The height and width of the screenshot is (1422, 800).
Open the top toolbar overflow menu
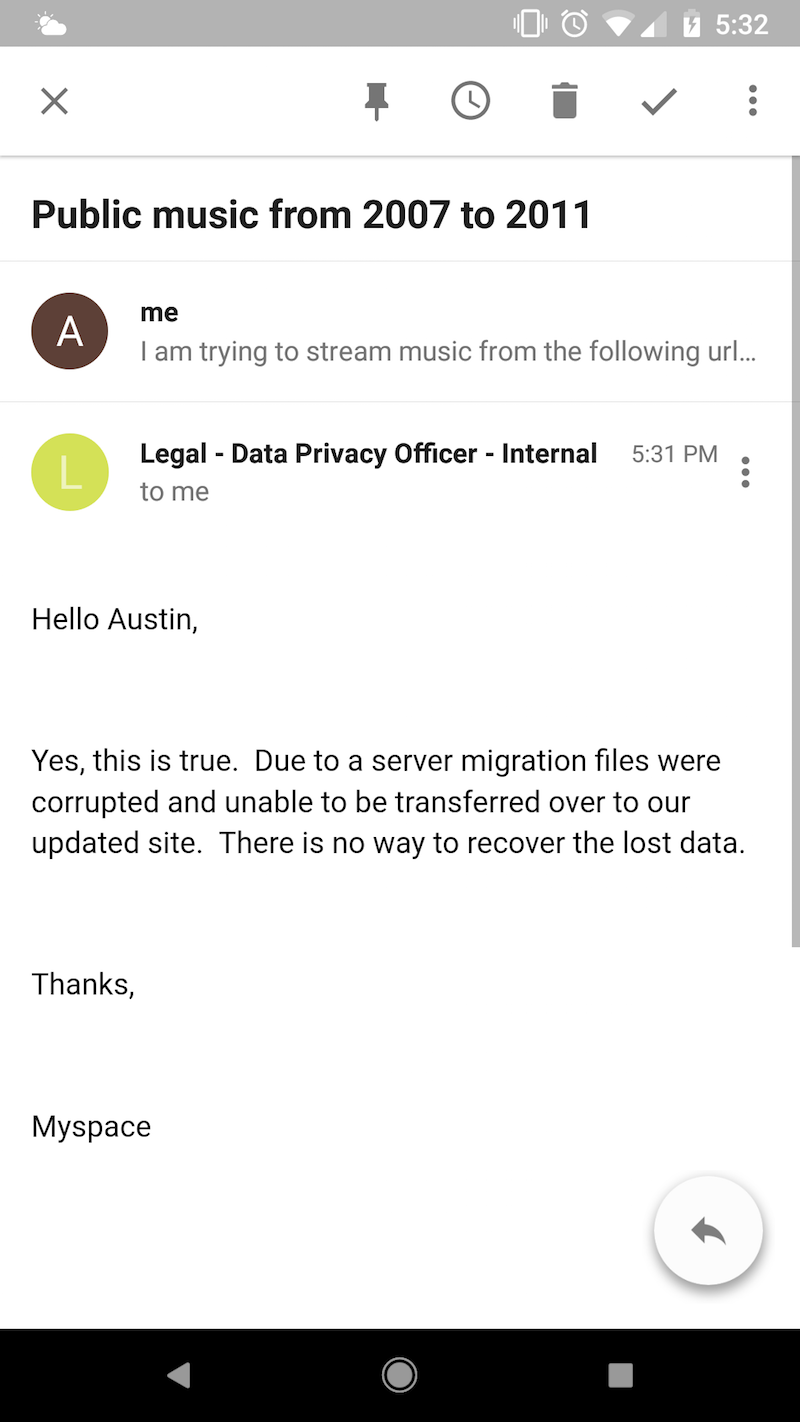(x=752, y=101)
